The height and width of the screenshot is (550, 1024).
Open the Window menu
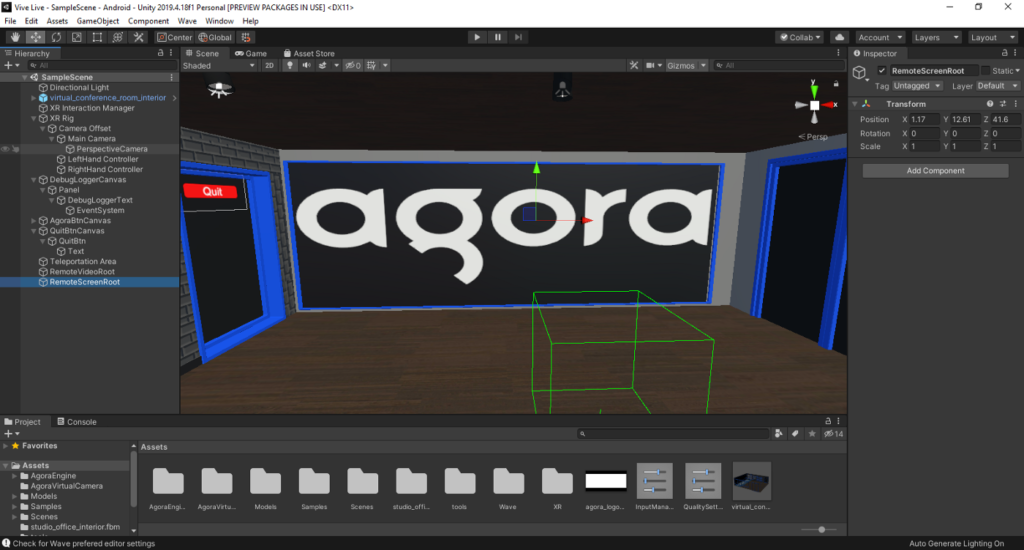tap(219, 21)
